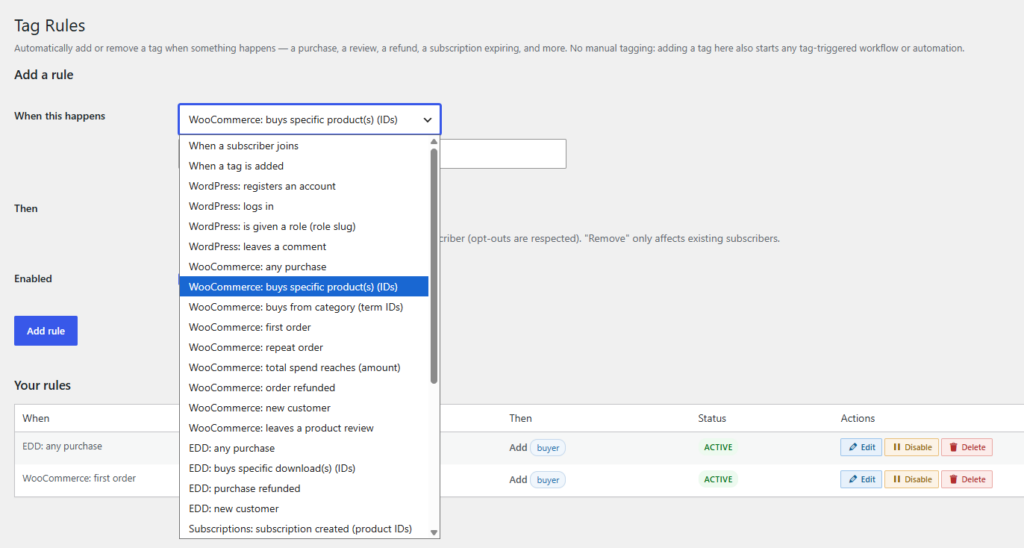The width and height of the screenshot is (1024, 548).
Task: Click the 'Actions' column header
Action: click(857, 418)
